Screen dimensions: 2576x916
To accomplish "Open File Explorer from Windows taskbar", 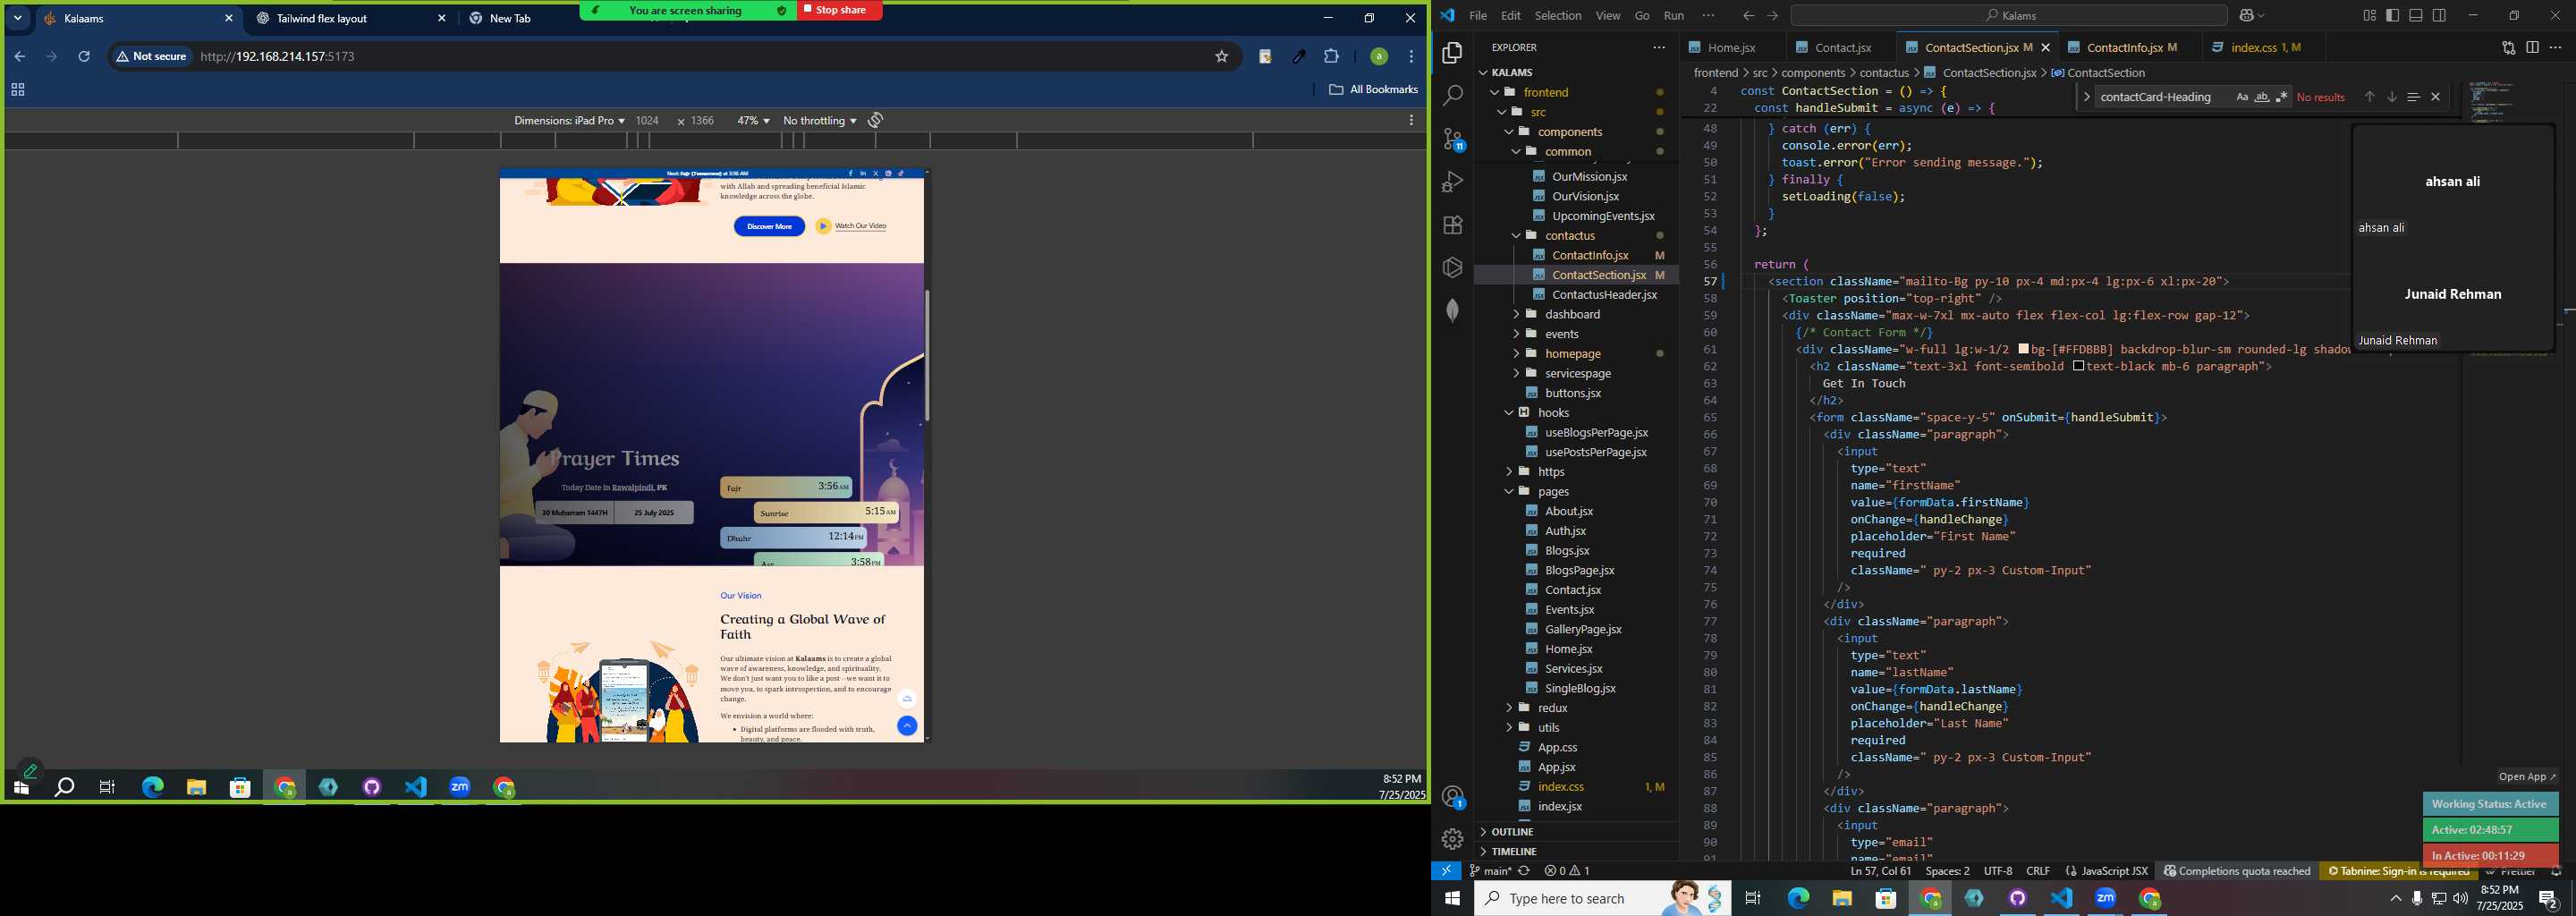I will (x=1842, y=899).
